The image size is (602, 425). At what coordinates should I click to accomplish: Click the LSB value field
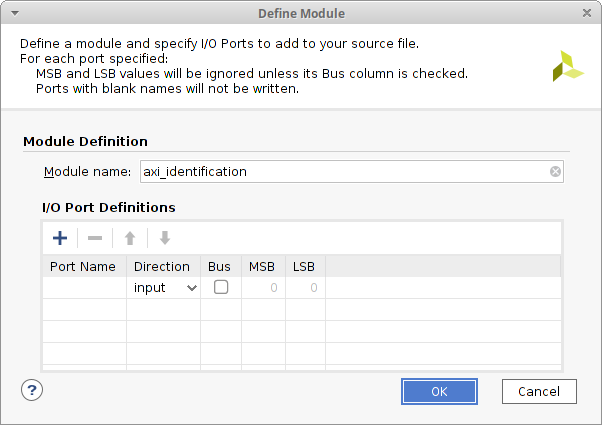tap(304, 287)
